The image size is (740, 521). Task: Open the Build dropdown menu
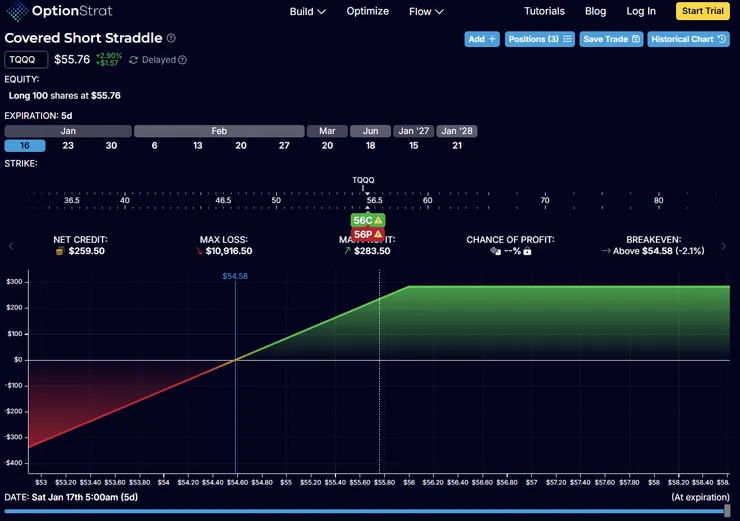(x=307, y=11)
